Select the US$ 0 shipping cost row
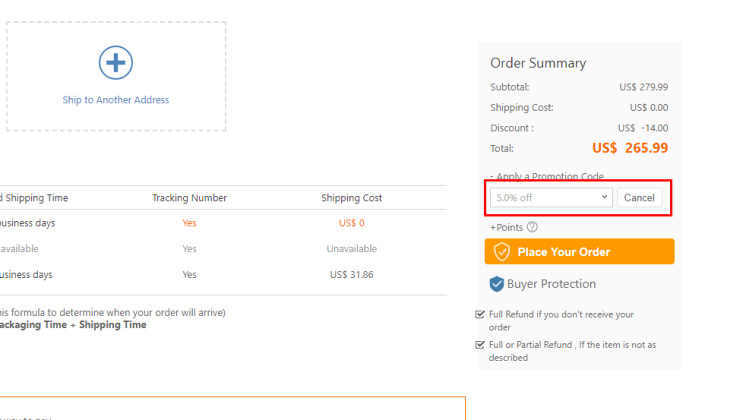Screen dimensions: 743x420 tap(223, 223)
